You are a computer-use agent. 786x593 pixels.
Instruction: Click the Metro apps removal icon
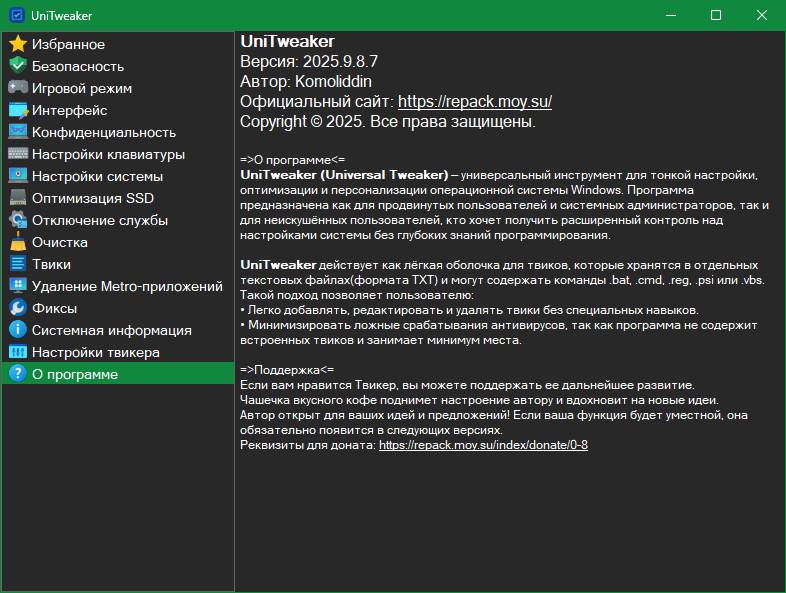(18, 286)
